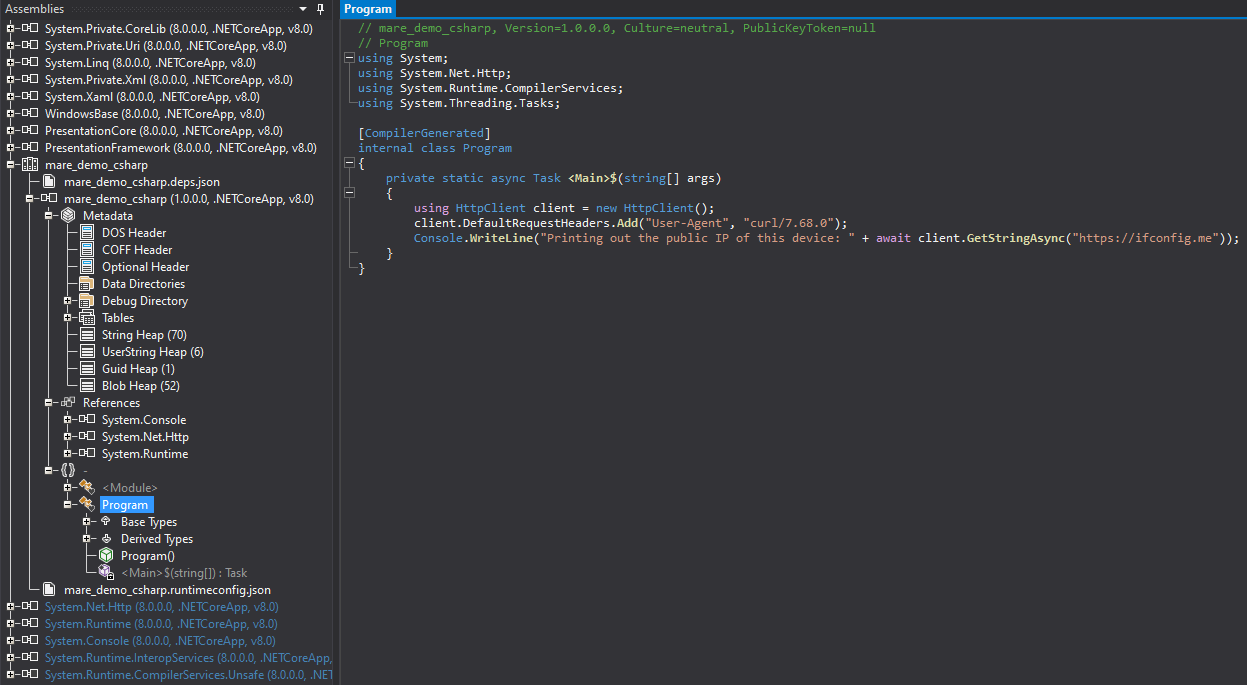Click the String Heap (70) icon
1247x685 pixels.
click(x=87, y=335)
